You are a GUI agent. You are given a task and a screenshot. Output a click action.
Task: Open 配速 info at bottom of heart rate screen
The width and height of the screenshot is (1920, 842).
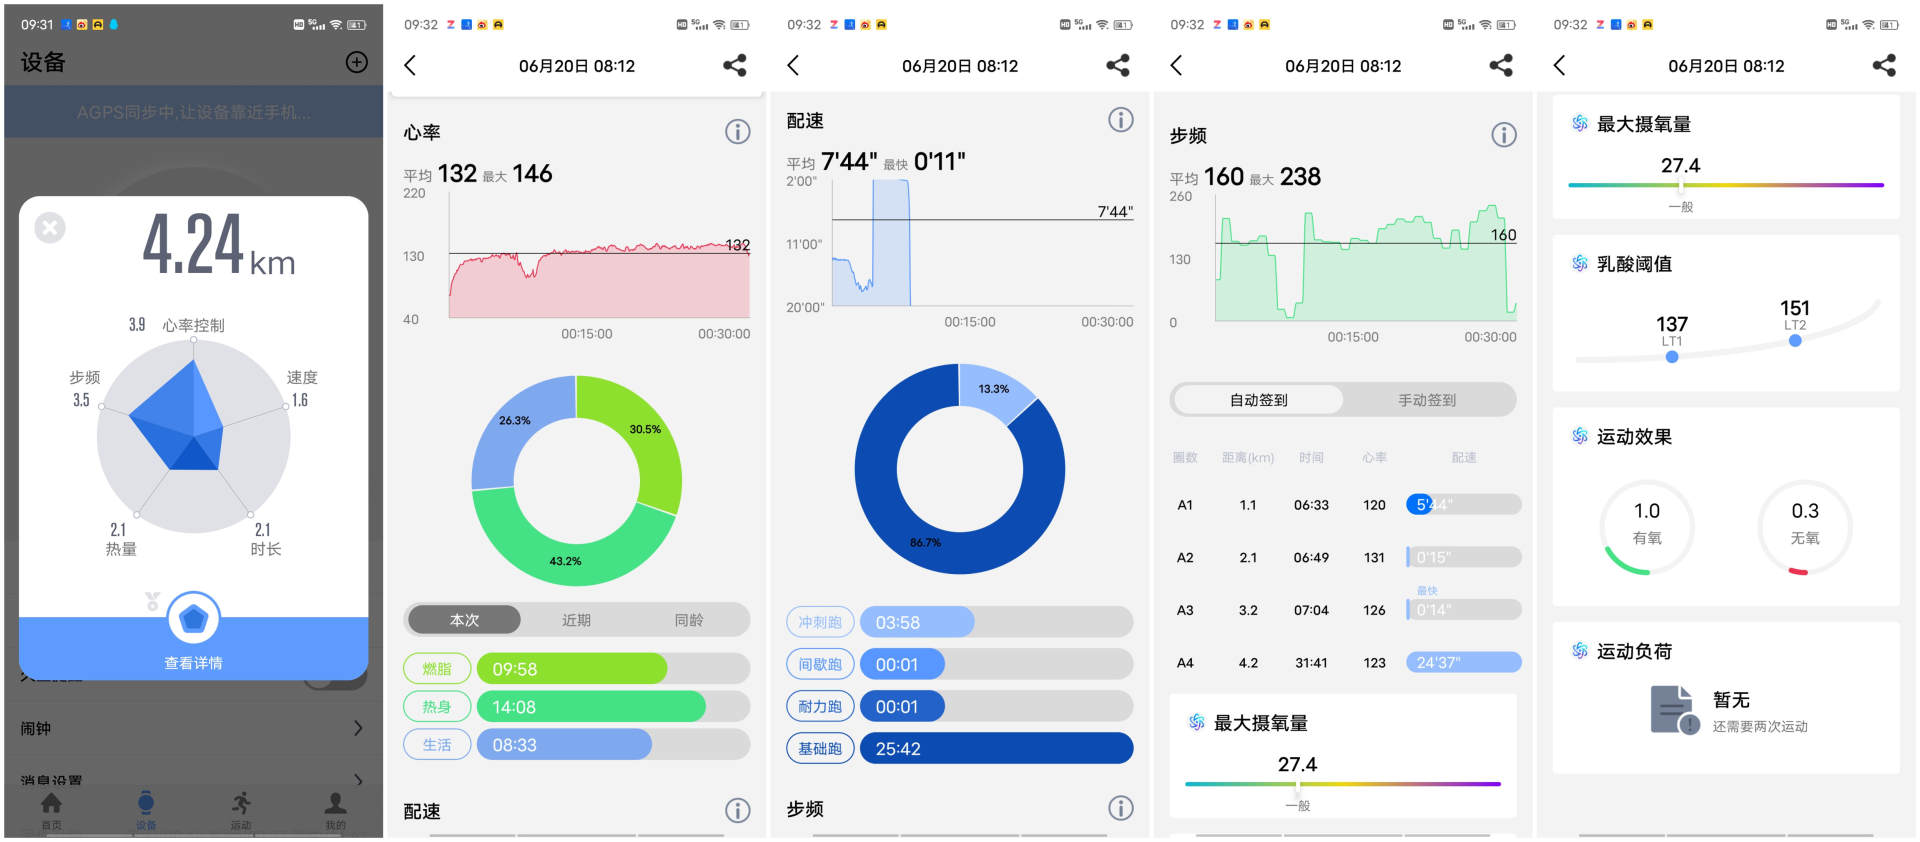click(x=737, y=810)
